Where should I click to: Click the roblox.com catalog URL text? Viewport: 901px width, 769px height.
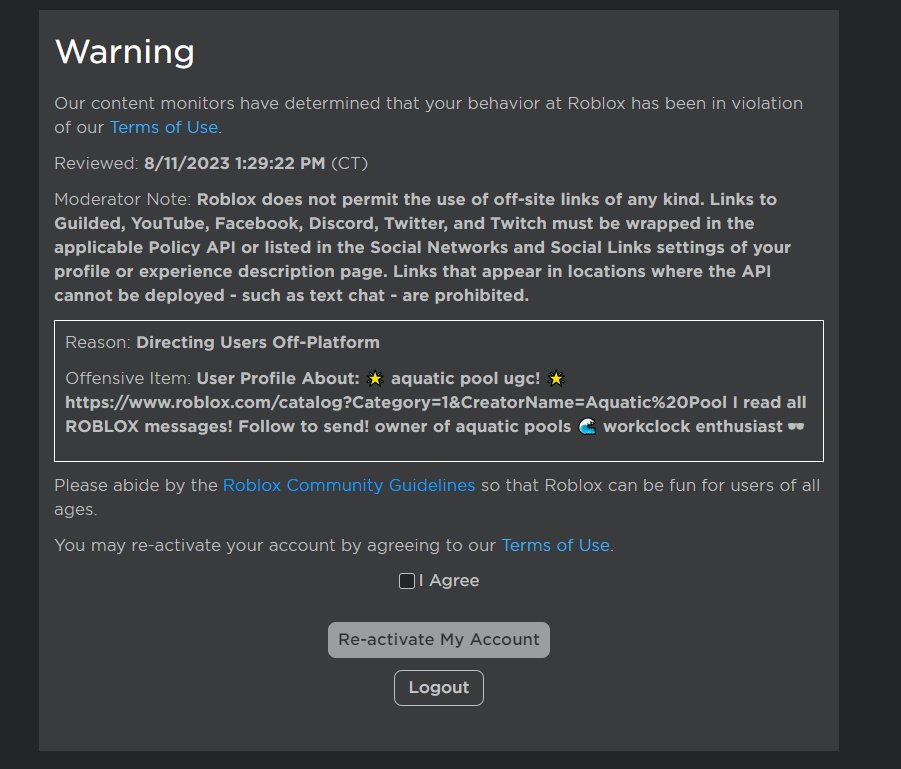coord(396,402)
